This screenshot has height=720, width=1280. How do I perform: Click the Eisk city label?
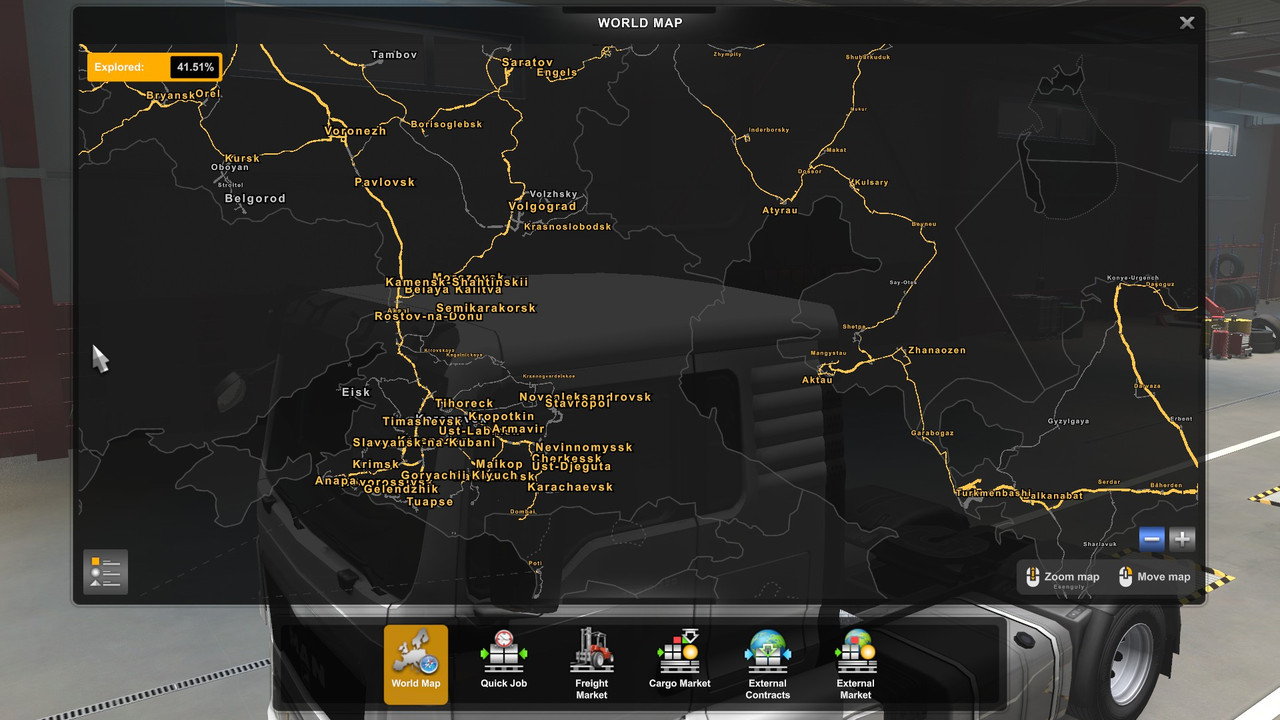pyautogui.click(x=356, y=393)
